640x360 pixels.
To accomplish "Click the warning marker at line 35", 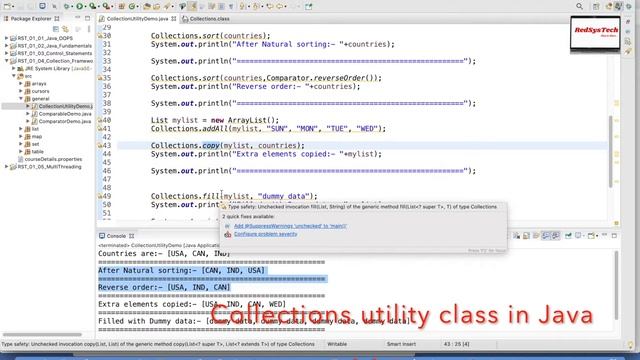I will (100, 78).
